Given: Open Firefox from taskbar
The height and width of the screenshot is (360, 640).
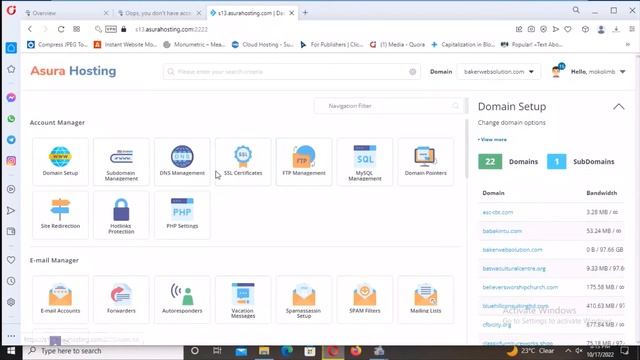Looking at the screenshot, I should (356, 351).
